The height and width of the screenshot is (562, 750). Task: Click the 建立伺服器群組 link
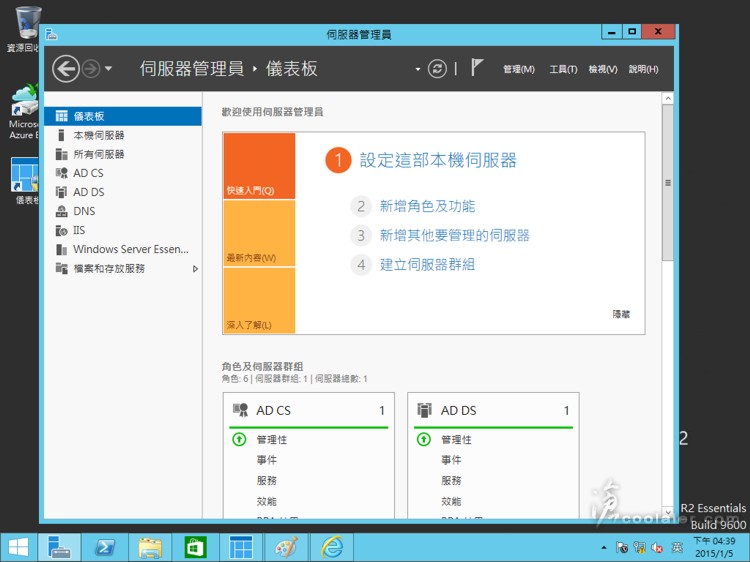427,264
